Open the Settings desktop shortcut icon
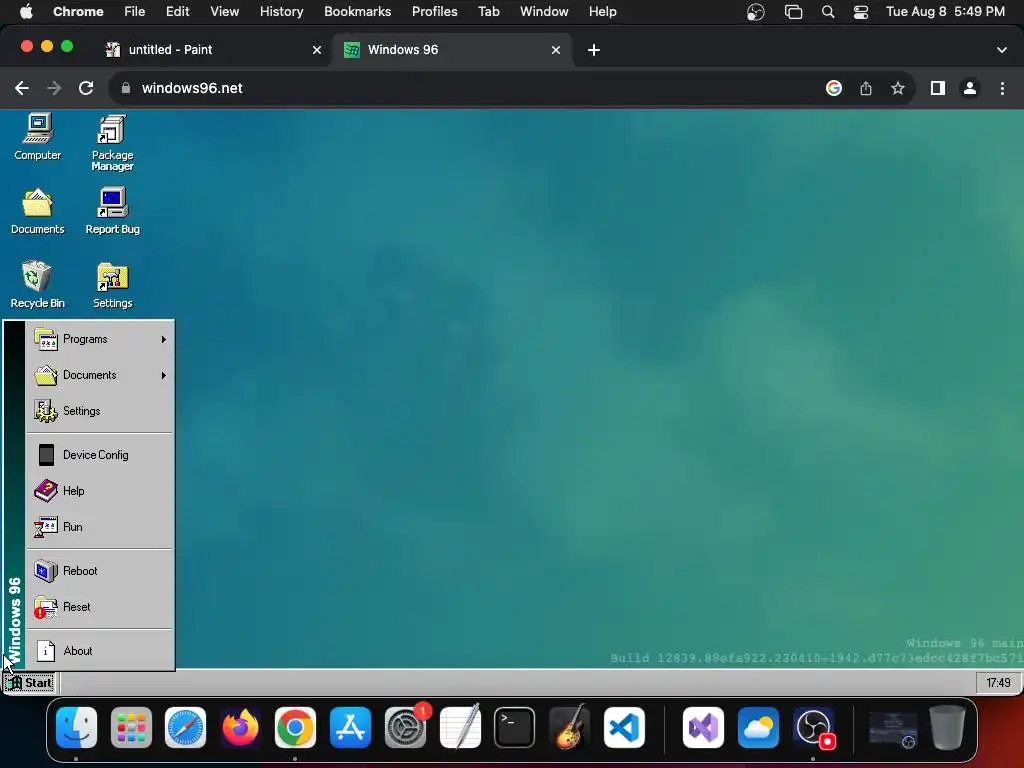This screenshot has height=768, width=1024. click(112, 285)
